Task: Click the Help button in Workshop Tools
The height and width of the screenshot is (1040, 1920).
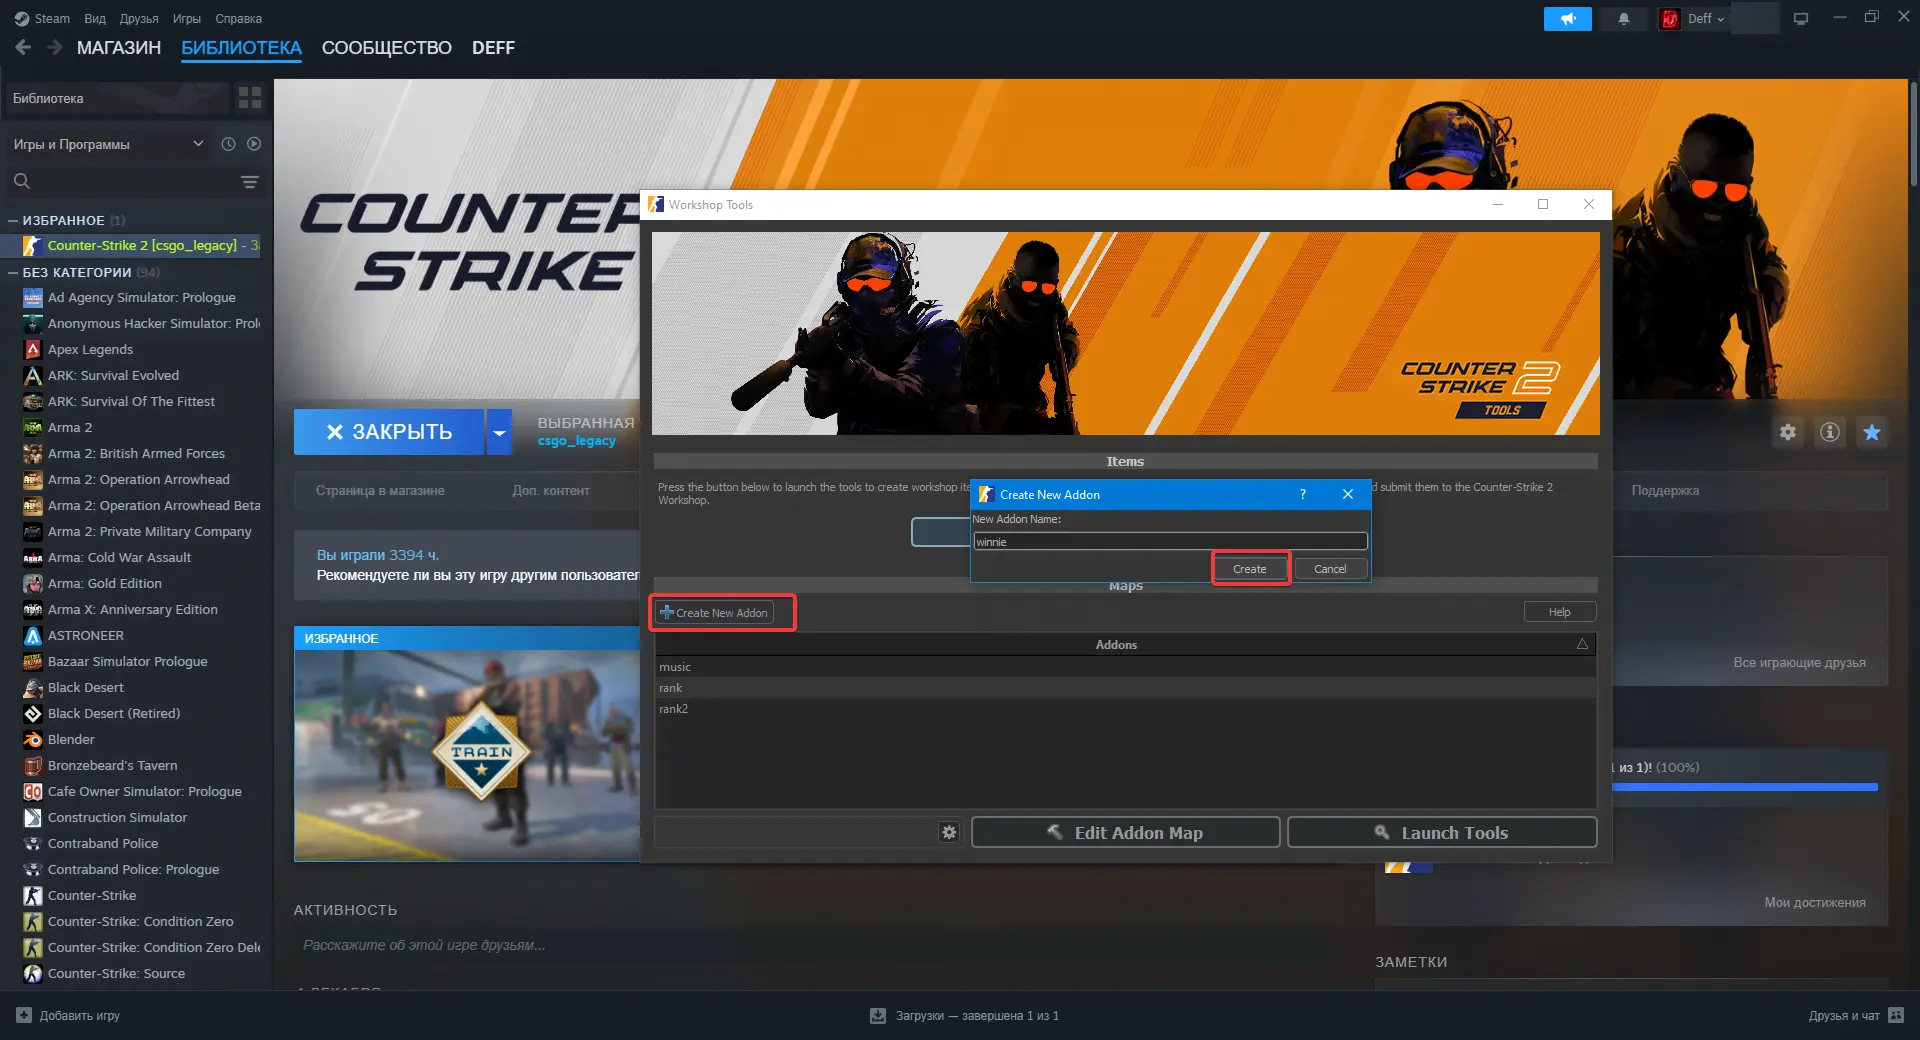Action: (1560, 612)
